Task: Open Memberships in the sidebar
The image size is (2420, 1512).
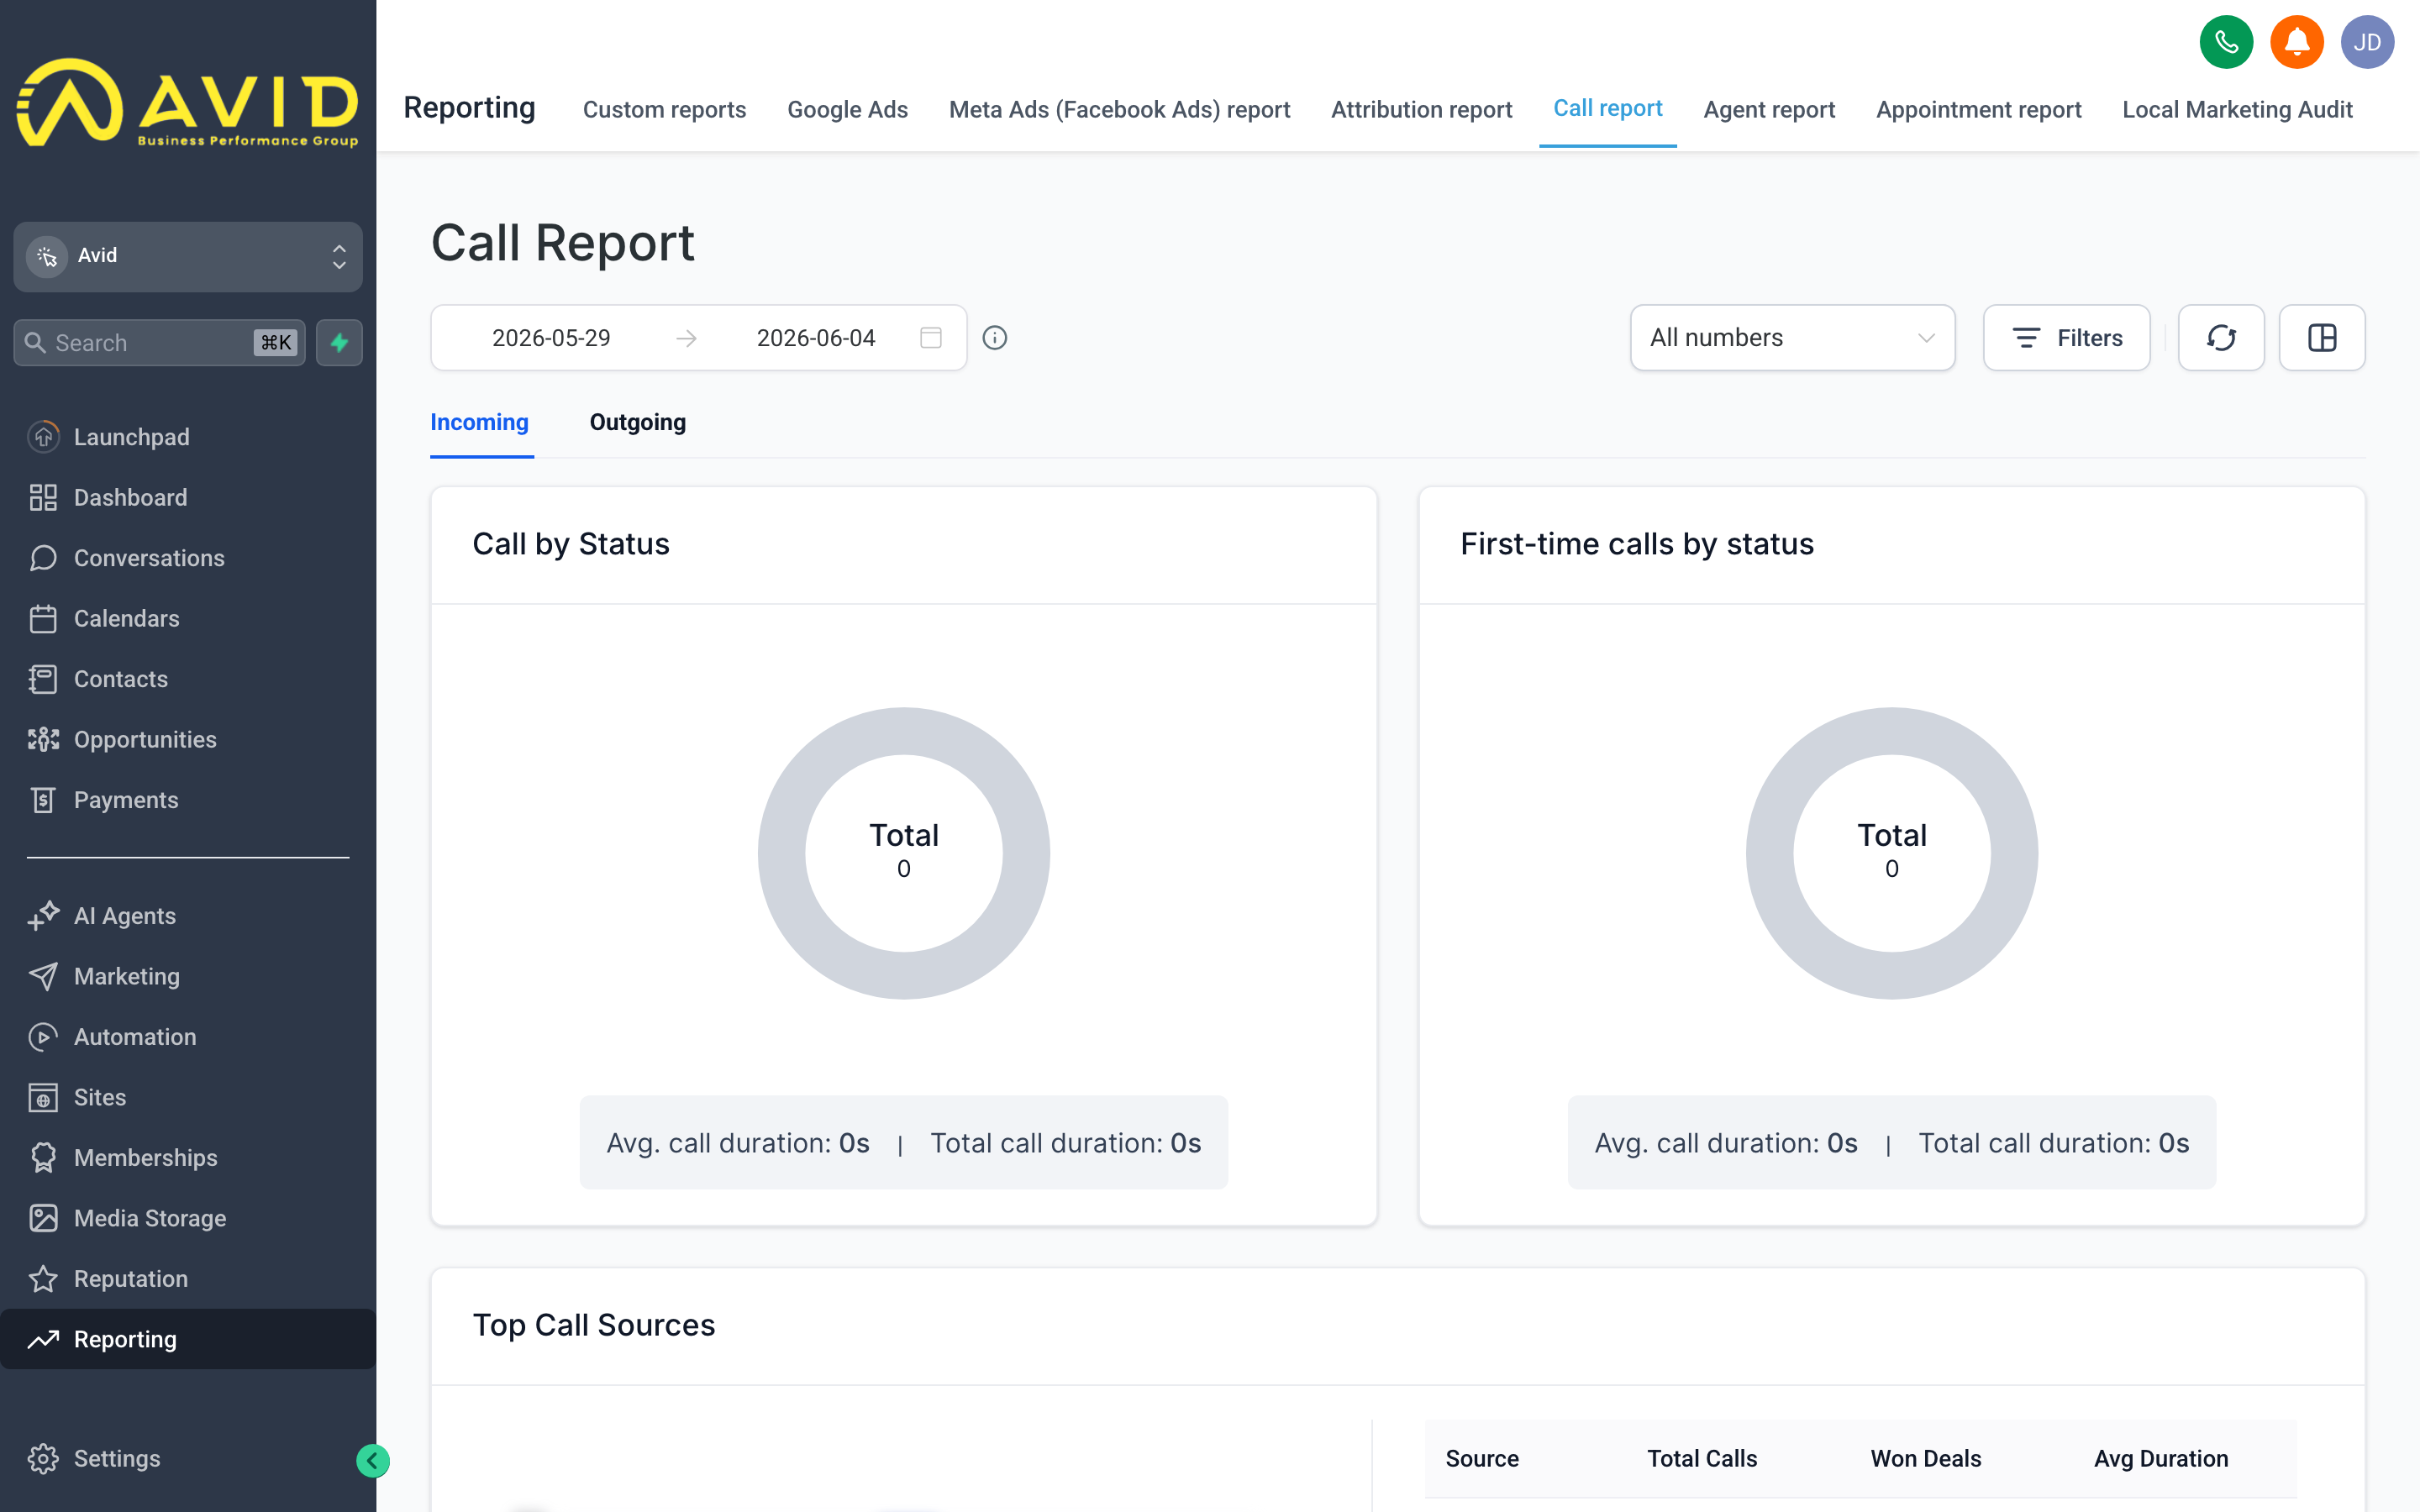Action: (188, 1158)
